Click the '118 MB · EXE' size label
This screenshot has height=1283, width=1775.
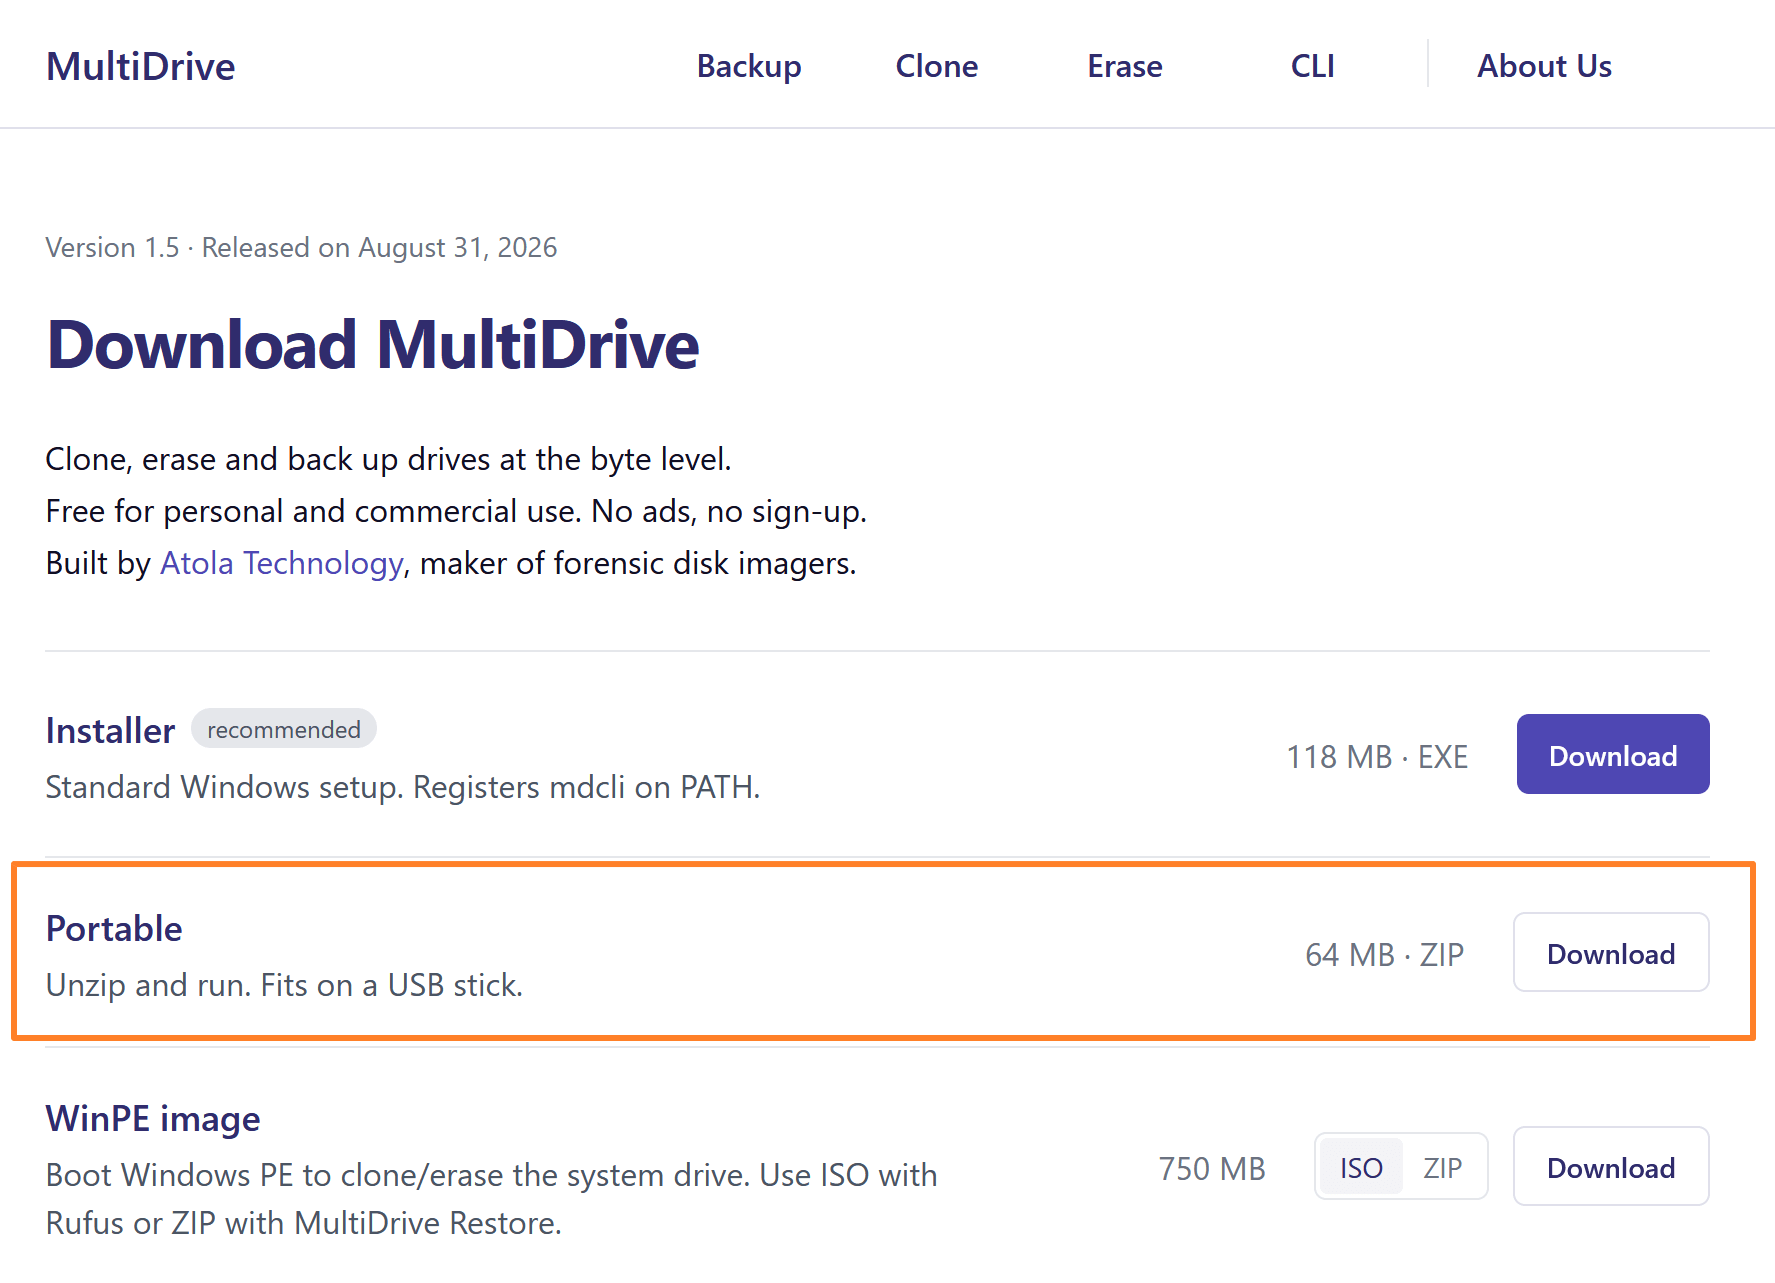(x=1377, y=757)
